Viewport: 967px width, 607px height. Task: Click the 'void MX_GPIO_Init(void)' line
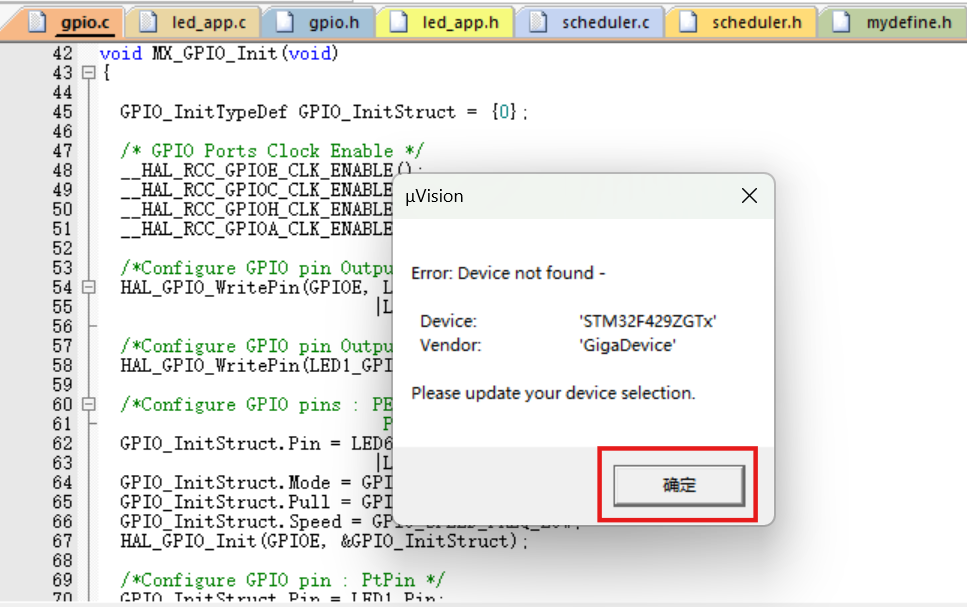click(219, 54)
